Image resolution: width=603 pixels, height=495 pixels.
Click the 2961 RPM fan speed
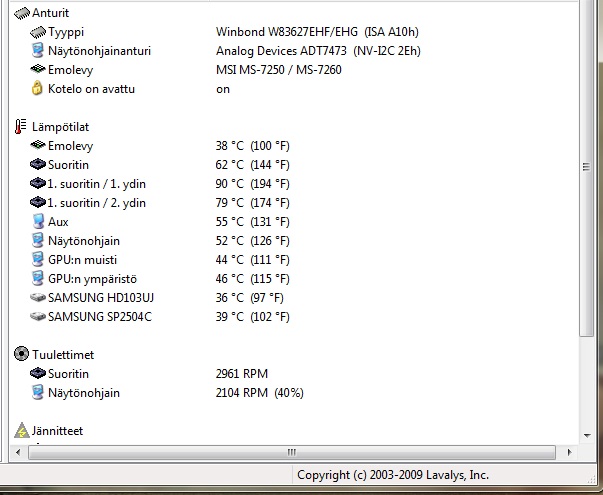242,373
